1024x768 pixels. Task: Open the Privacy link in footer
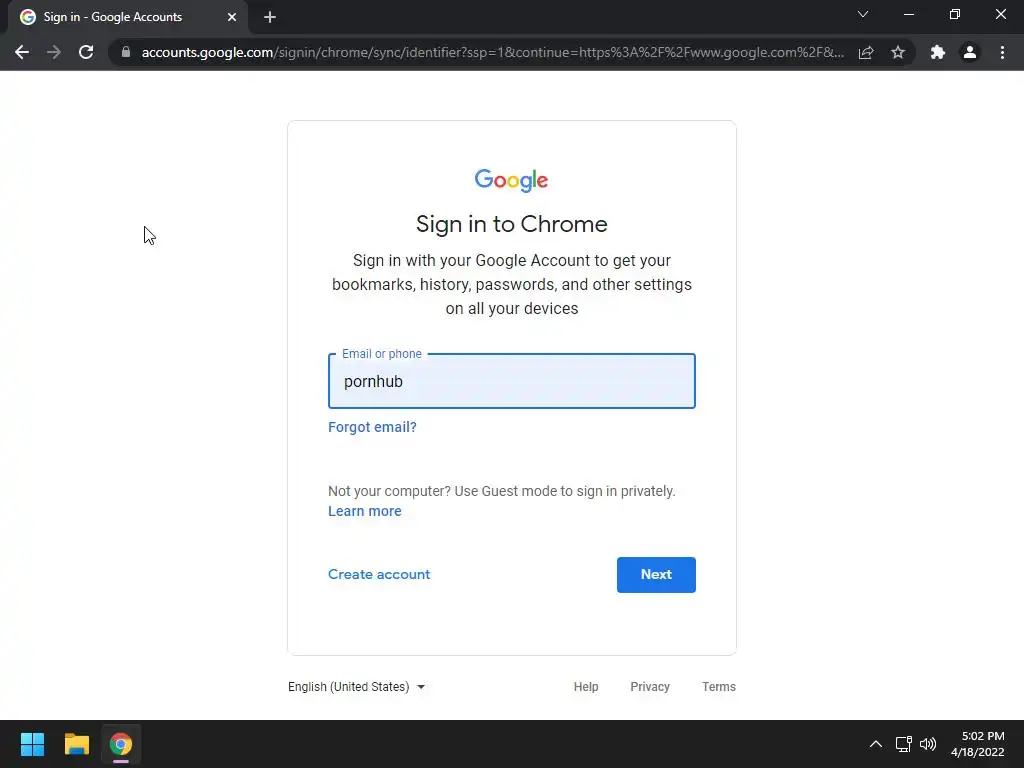pos(650,687)
